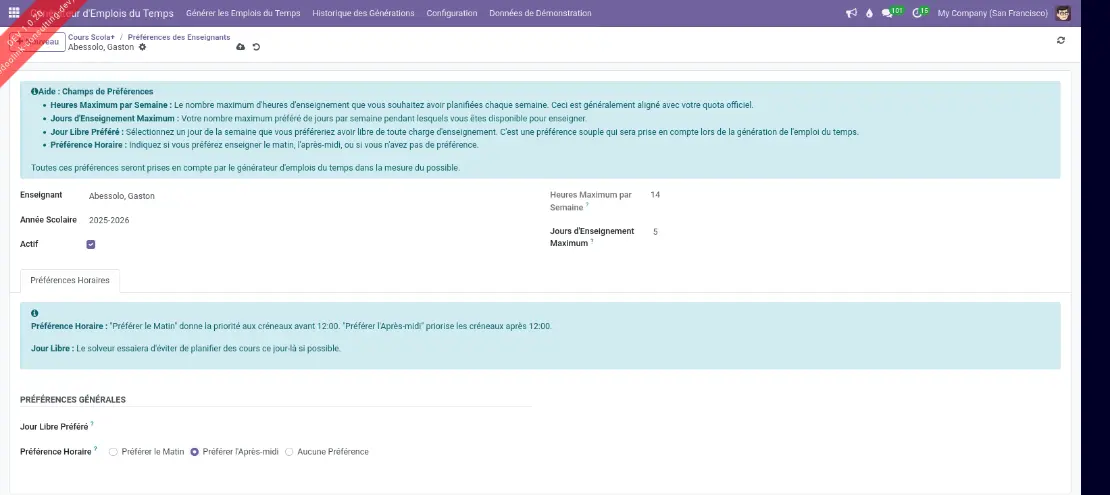
Task: Open the Configuration menu
Action: [x=451, y=13]
